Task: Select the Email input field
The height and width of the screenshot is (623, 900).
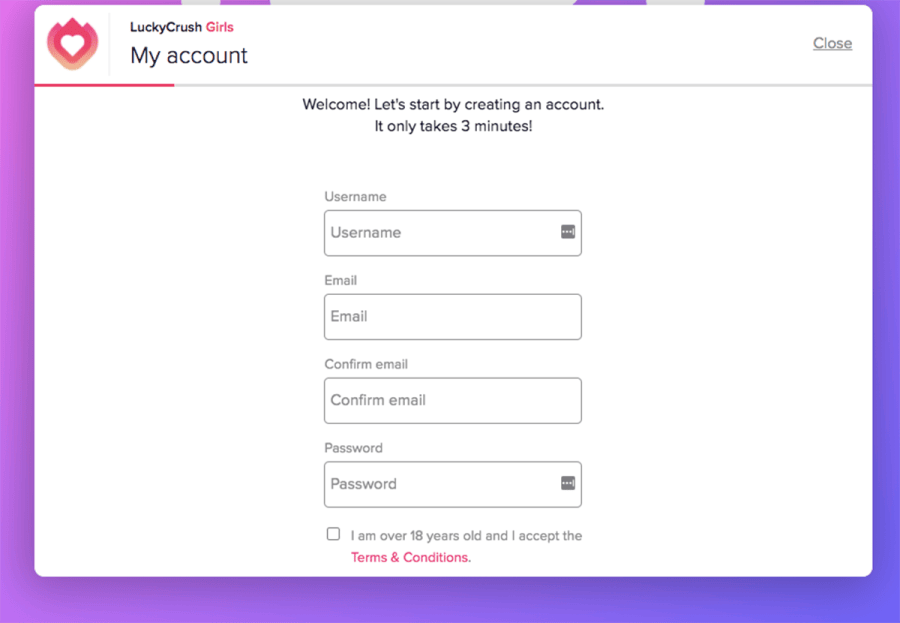Action: [452, 316]
